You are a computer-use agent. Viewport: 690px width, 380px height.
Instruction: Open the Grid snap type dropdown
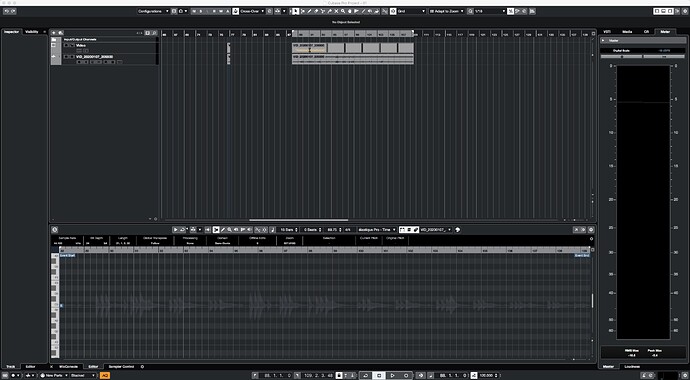pyautogui.click(x=411, y=11)
